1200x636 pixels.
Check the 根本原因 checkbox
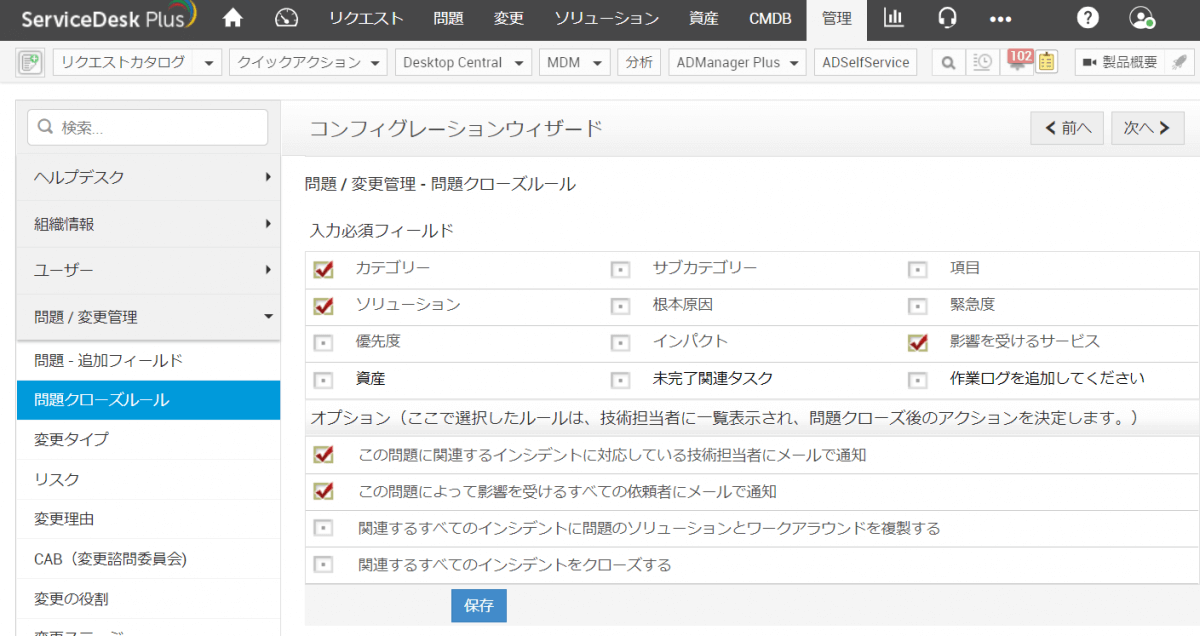(x=621, y=306)
